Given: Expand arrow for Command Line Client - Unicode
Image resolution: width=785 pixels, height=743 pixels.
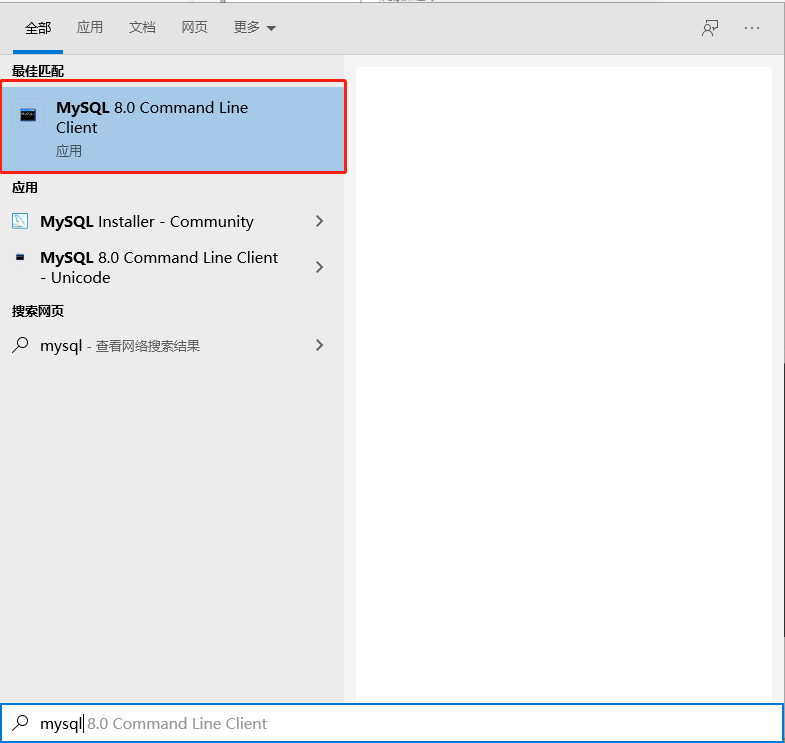Looking at the screenshot, I should (x=319, y=267).
